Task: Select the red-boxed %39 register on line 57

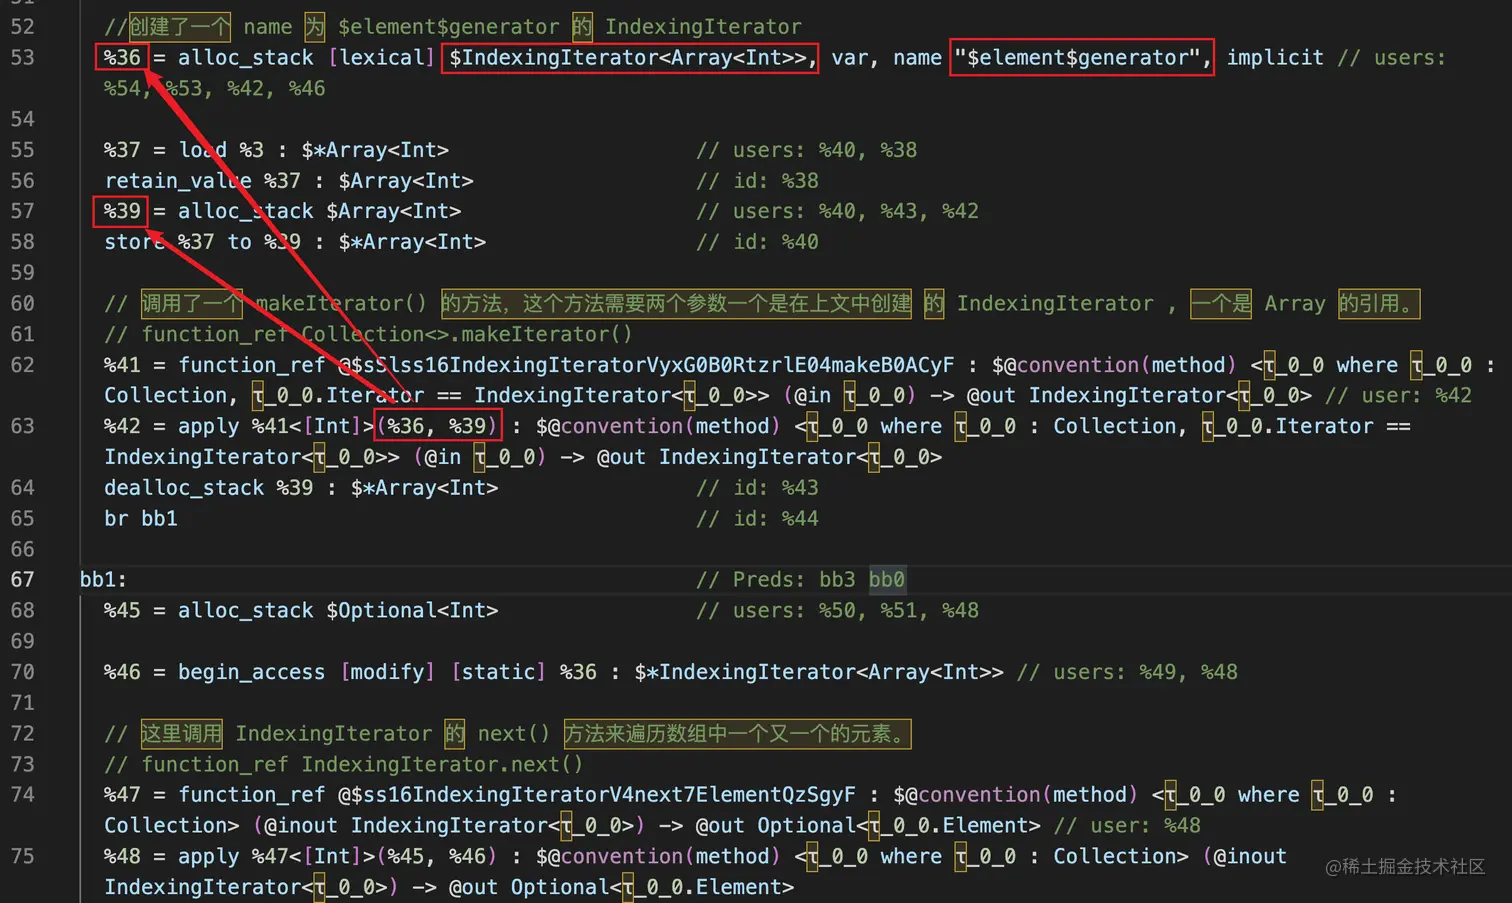Action: pos(120,211)
